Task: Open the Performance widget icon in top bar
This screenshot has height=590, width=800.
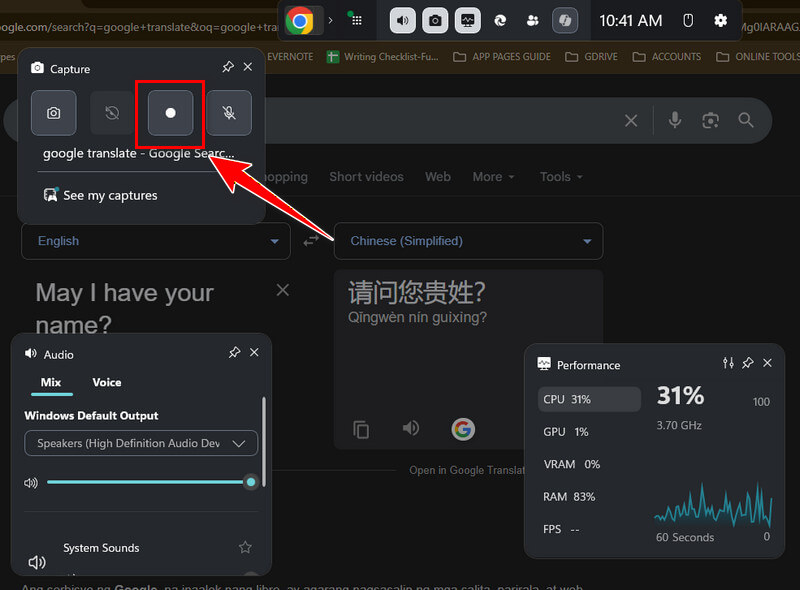Action: click(x=467, y=20)
